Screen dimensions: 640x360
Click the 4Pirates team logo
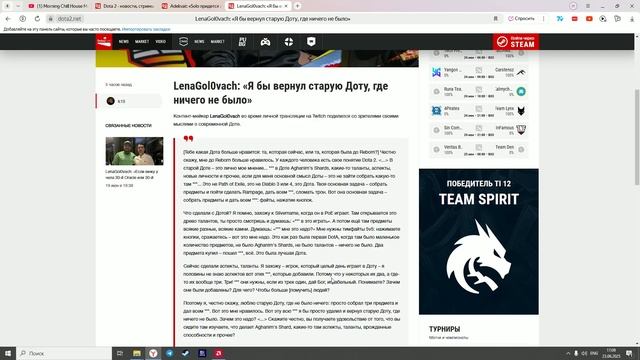click(436, 111)
